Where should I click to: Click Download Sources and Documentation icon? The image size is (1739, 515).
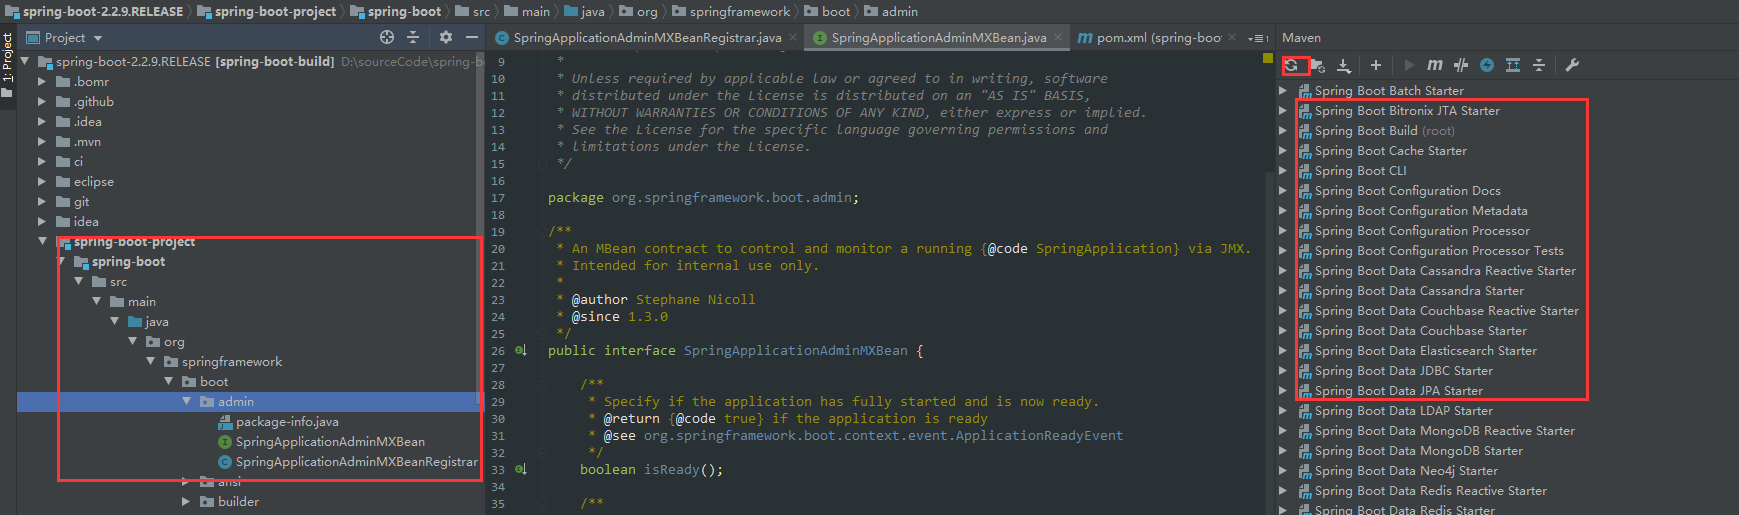coord(1344,65)
